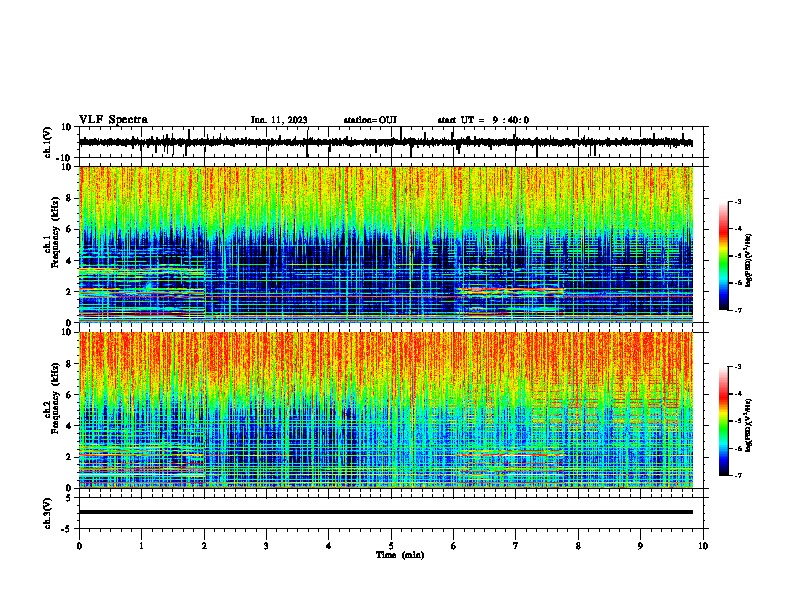
Task: Click time tick label '9' on x-axis
Action: [640, 546]
